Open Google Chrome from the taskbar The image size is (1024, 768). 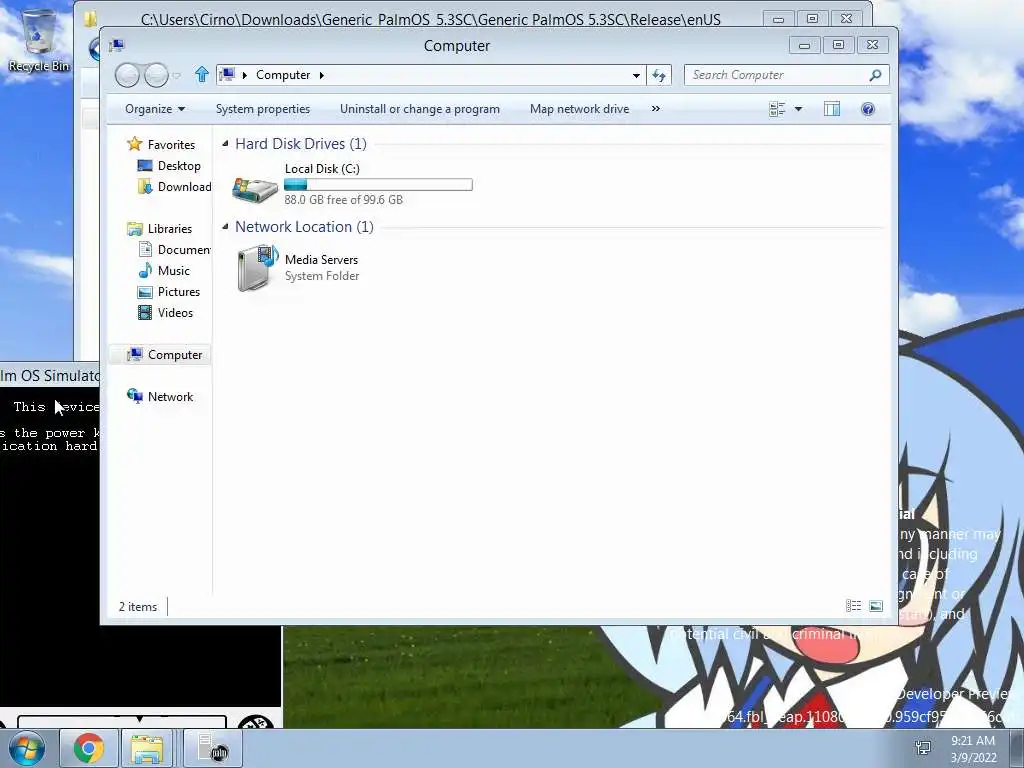coord(88,748)
